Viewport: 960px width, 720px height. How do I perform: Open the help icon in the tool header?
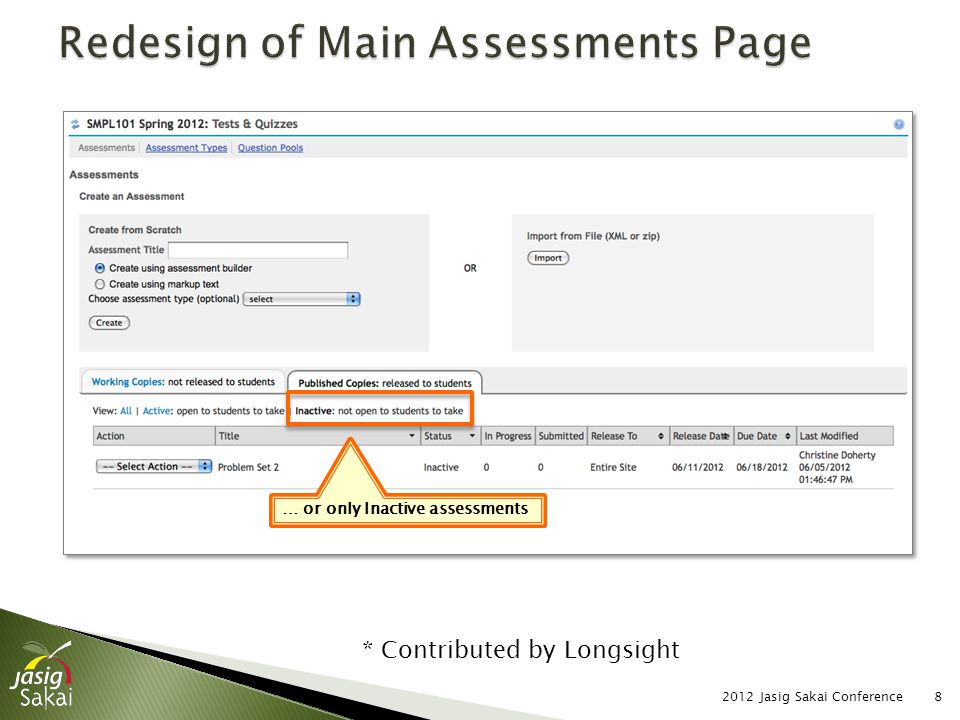click(x=898, y=124)
